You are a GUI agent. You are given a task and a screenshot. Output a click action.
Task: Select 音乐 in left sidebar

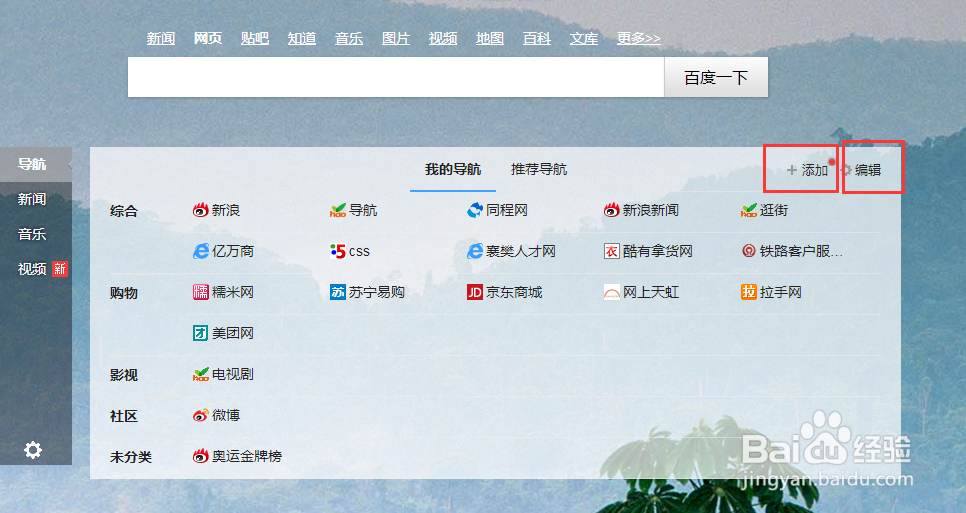coord(32,234)
